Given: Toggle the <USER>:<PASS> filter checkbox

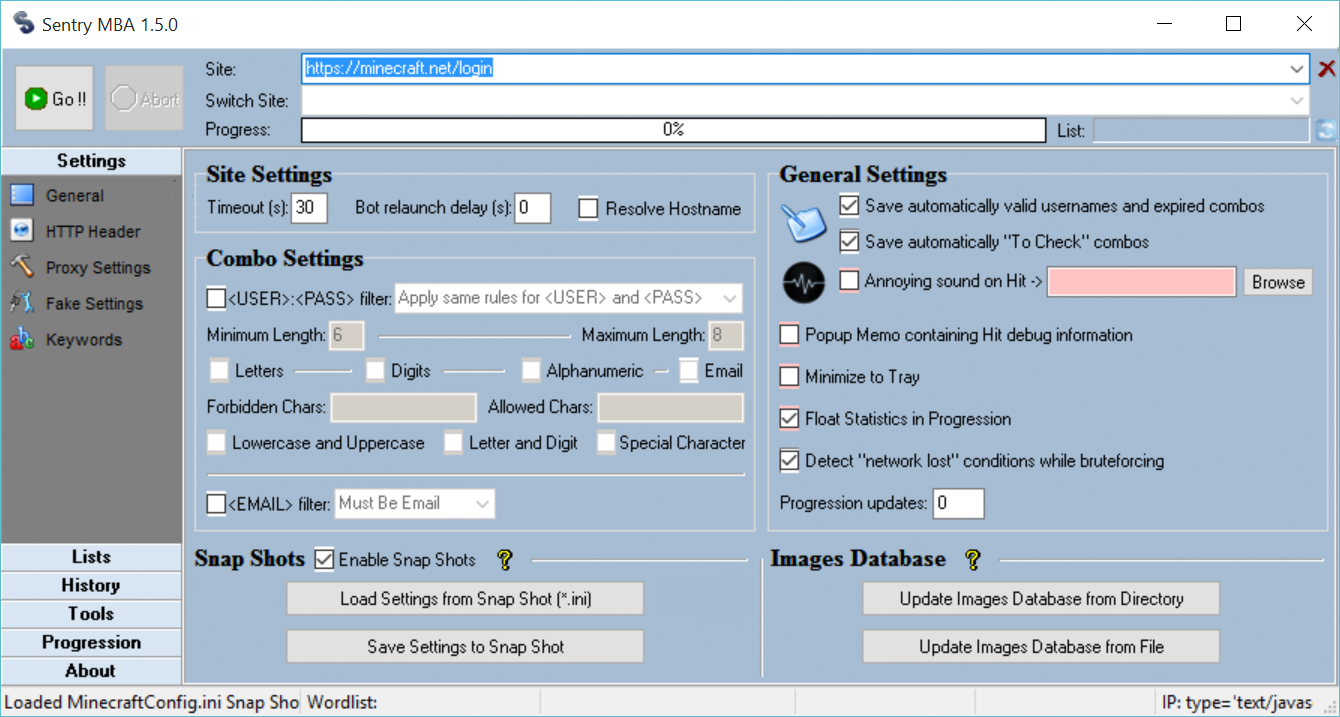Looking at the screenshot, I should tap(216, 298).
